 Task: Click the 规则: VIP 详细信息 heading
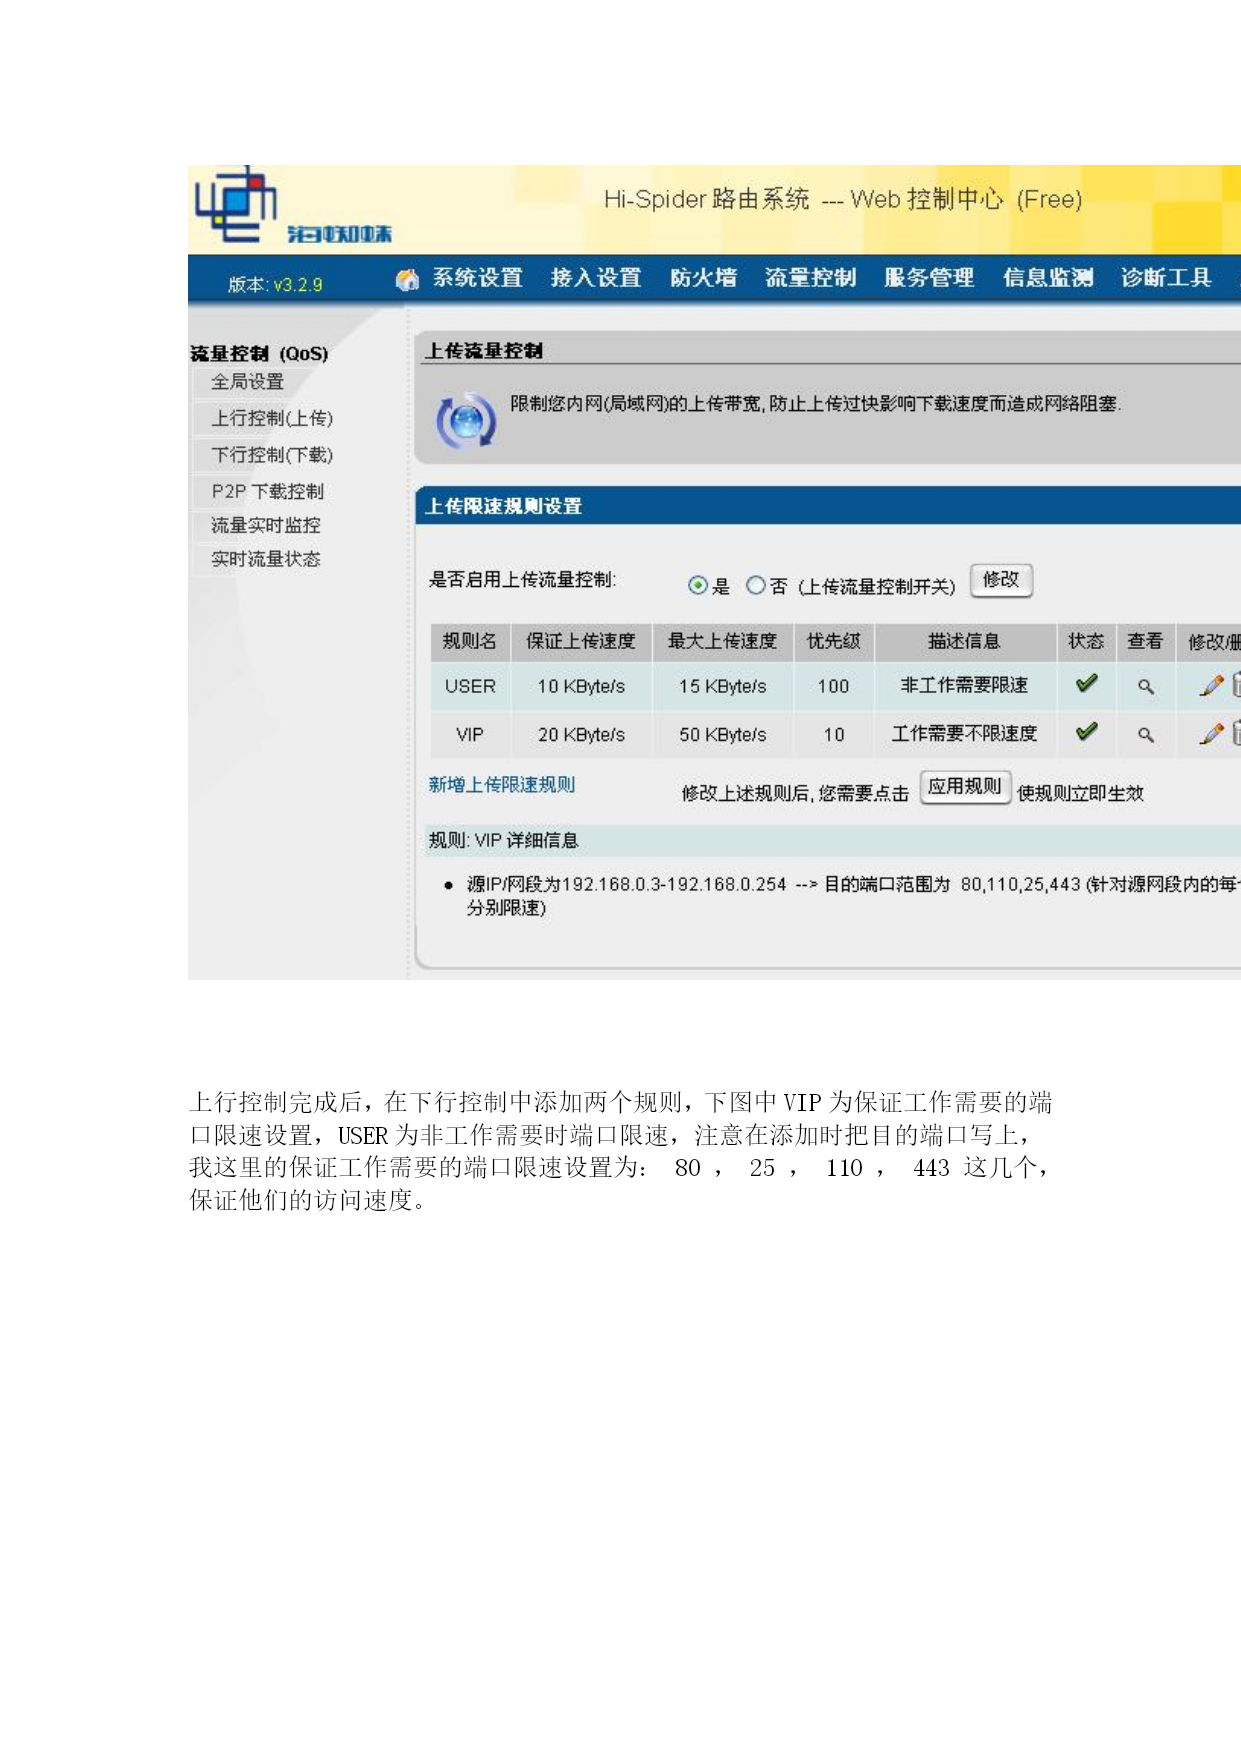point(503,840)
